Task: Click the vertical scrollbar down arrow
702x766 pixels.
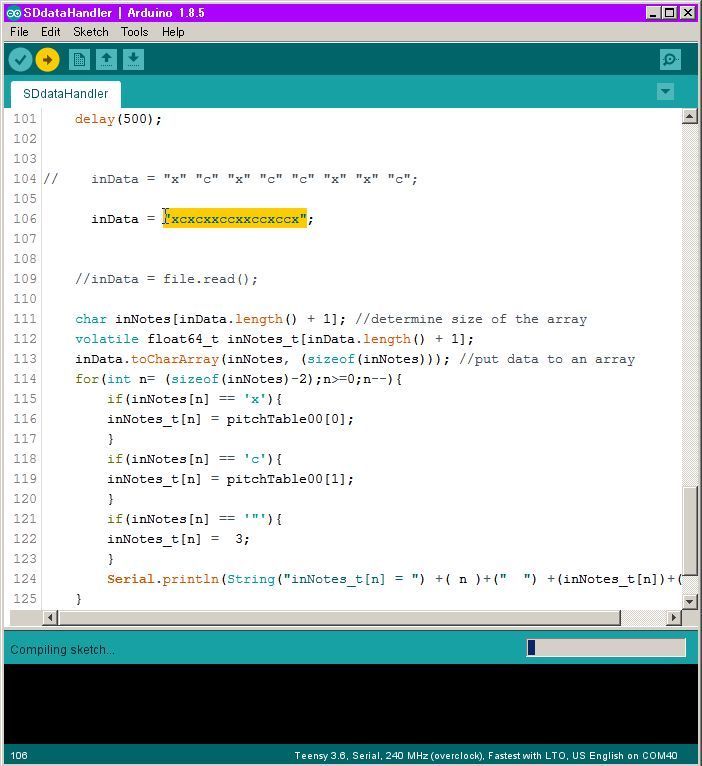Action: 689,601
